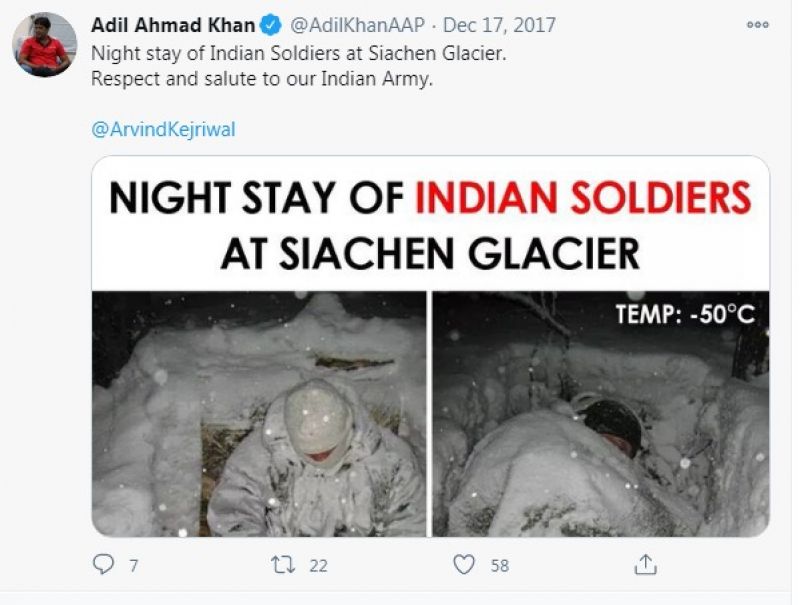Click the reply count 7
The height and width of the screenshot is (605, 800).
[x=133, y=566]
